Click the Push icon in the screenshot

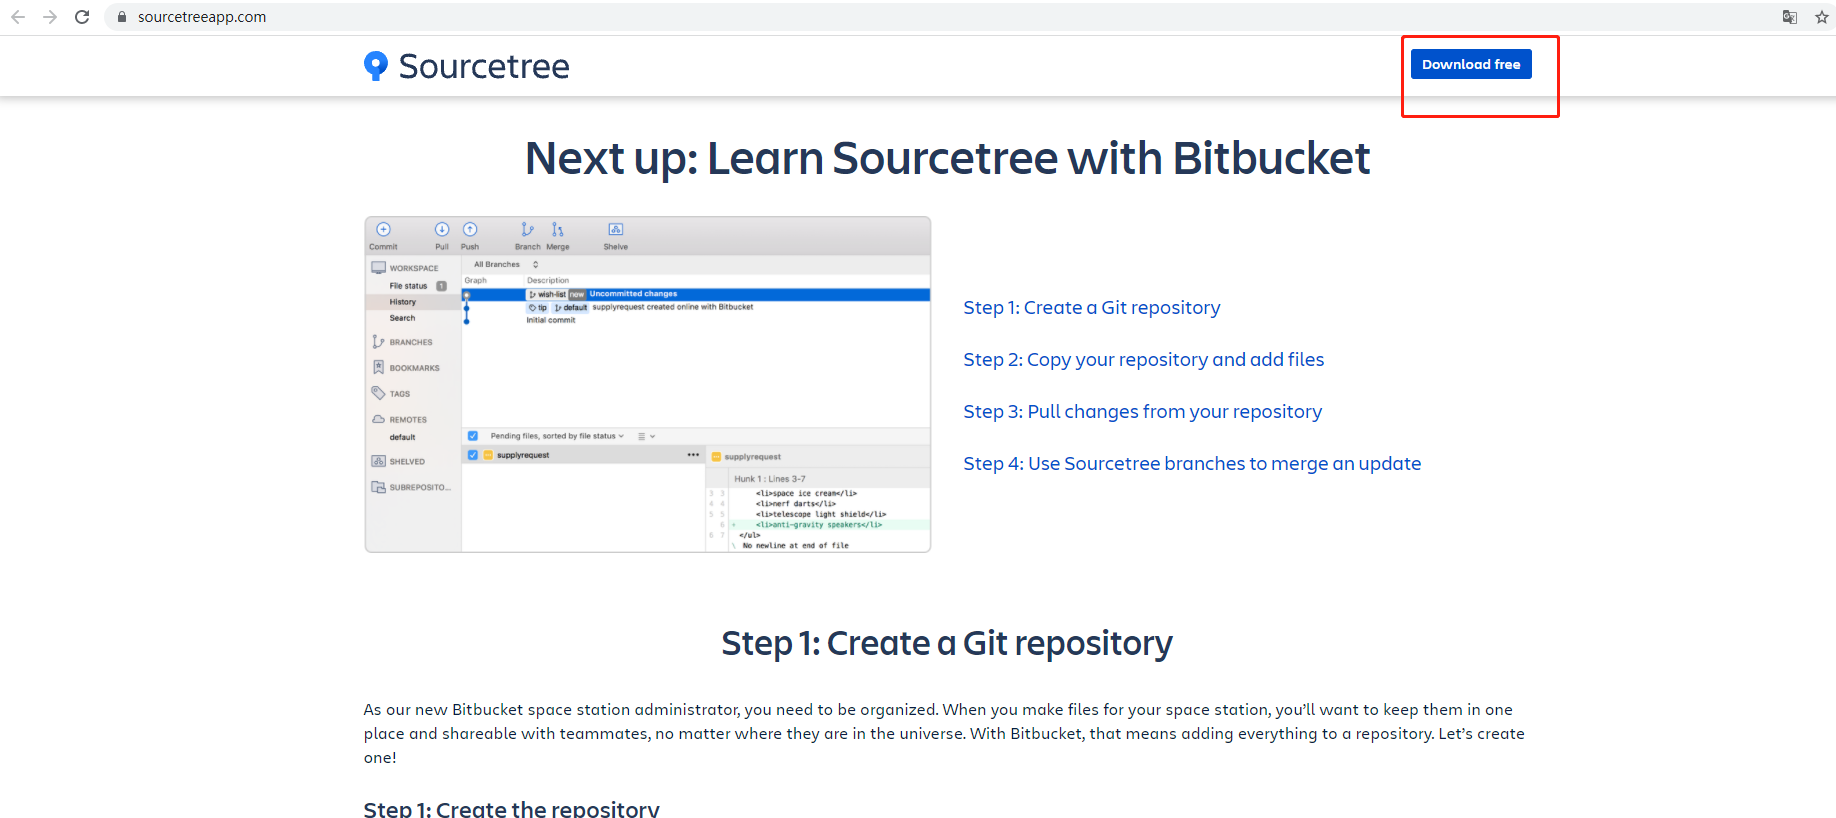[470, 230]
